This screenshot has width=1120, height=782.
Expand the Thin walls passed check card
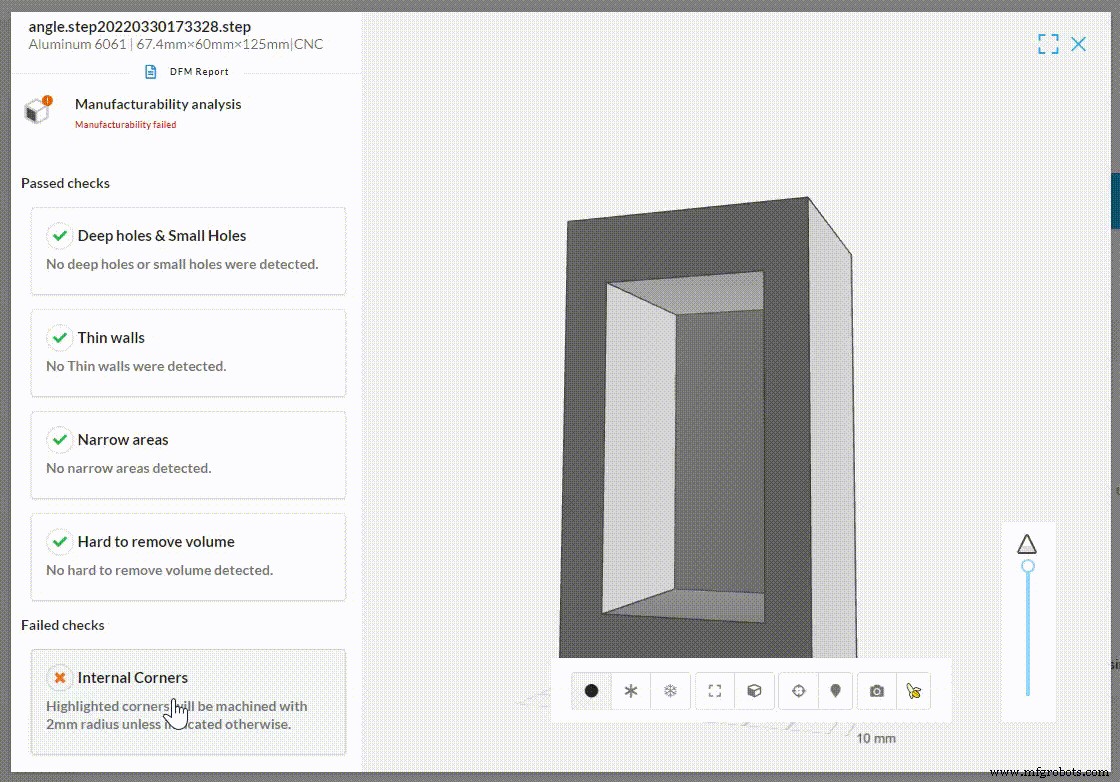[188, 351]
